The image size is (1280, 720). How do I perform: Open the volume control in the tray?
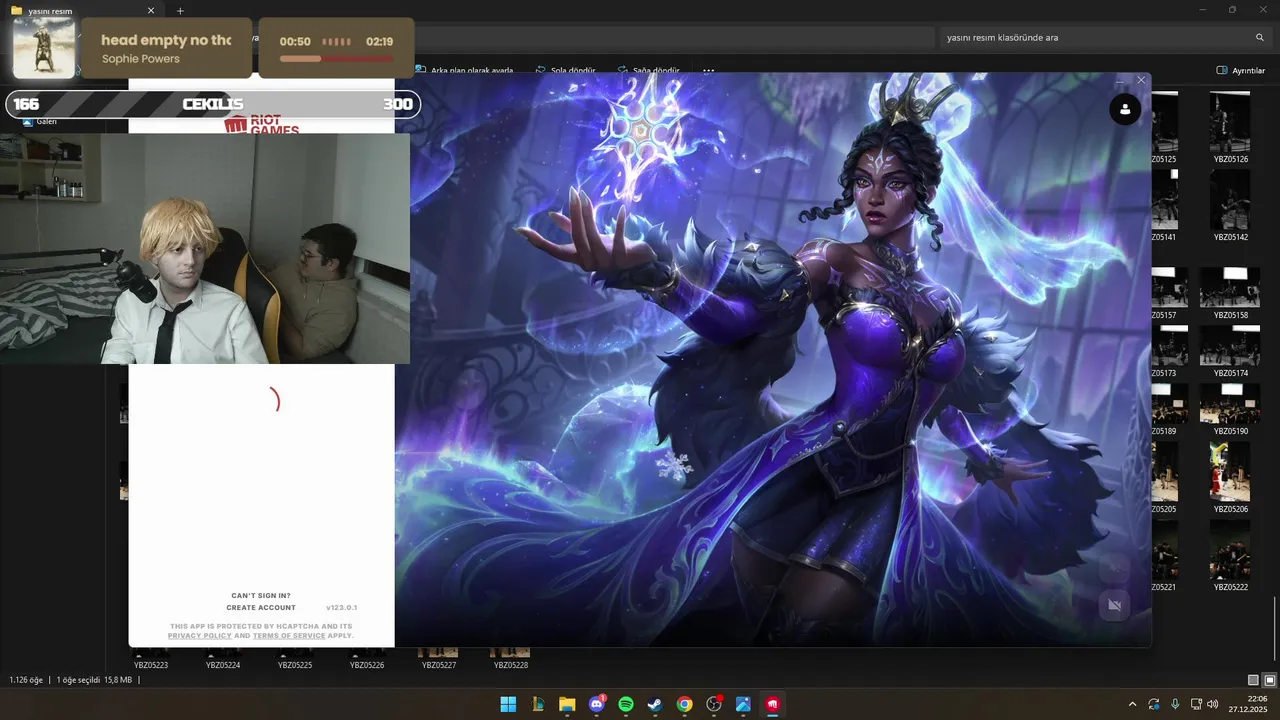click(x=1213, y=704)
